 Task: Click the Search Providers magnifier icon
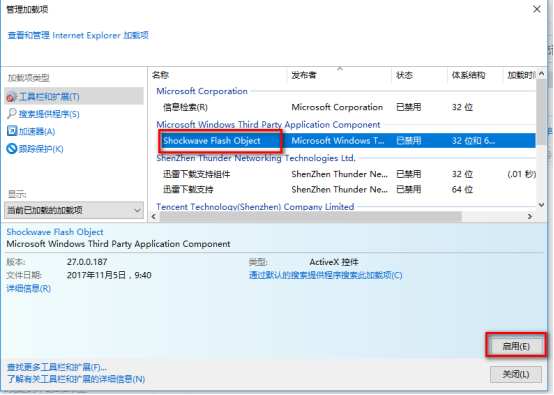(12, 114)
